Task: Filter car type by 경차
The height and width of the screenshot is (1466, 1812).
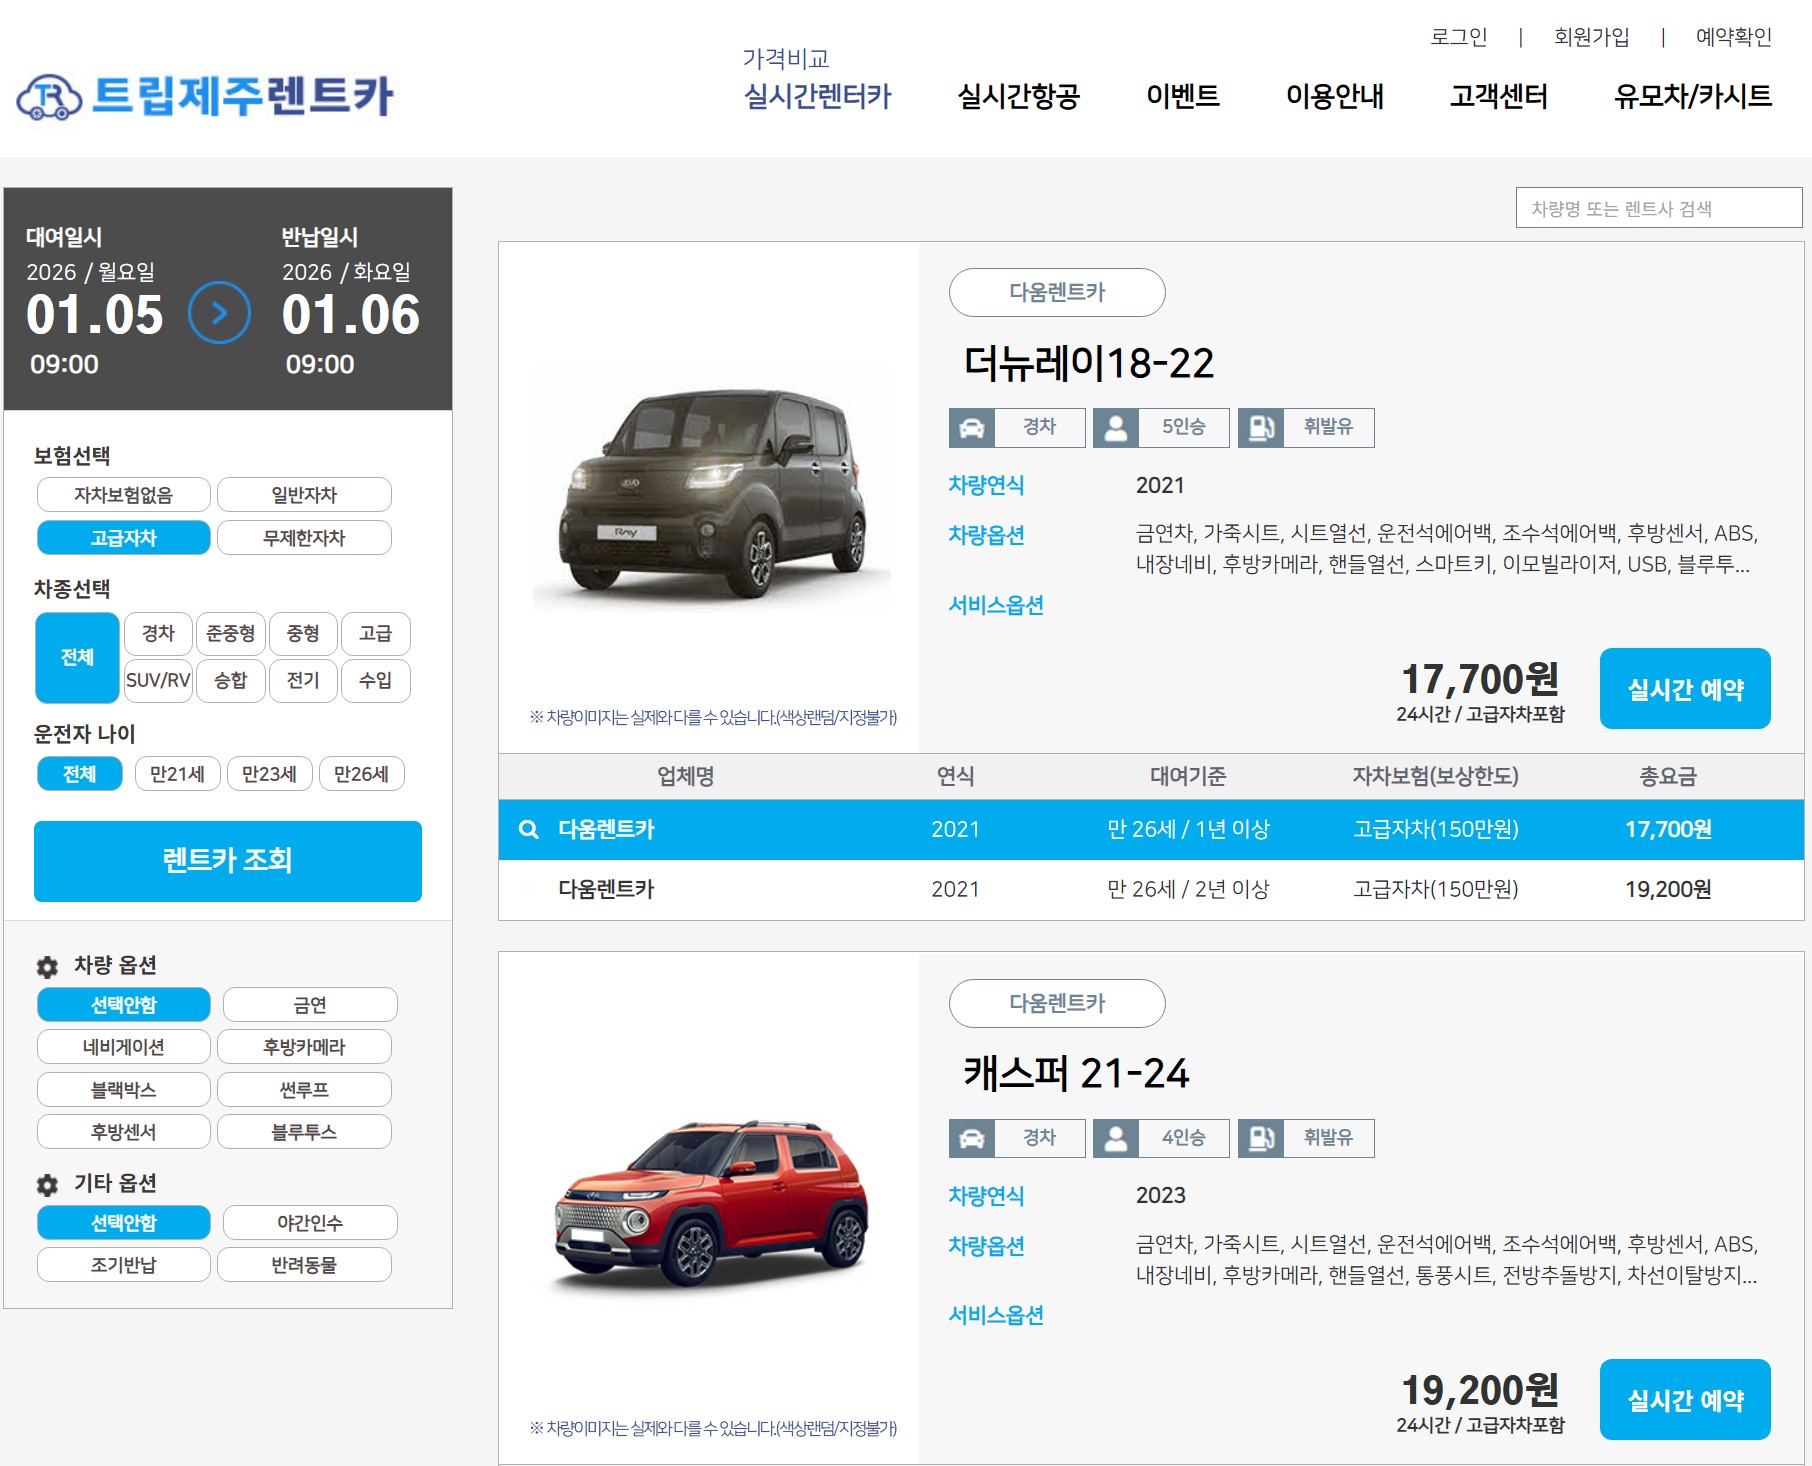Action: point(158,634)
